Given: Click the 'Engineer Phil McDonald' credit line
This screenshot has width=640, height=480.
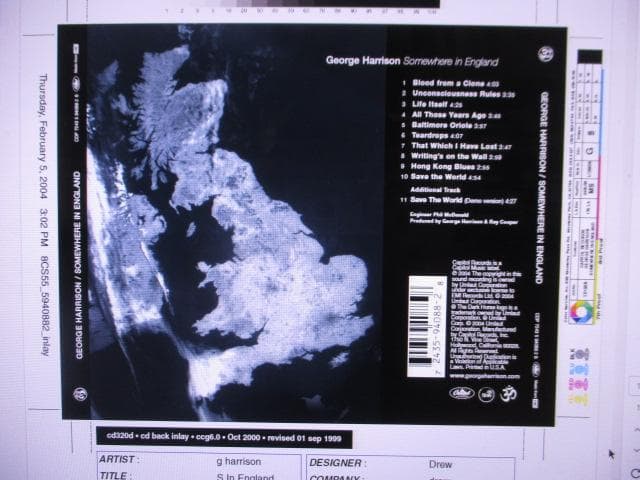Looking at the screenshot, I should coord(439,215).
